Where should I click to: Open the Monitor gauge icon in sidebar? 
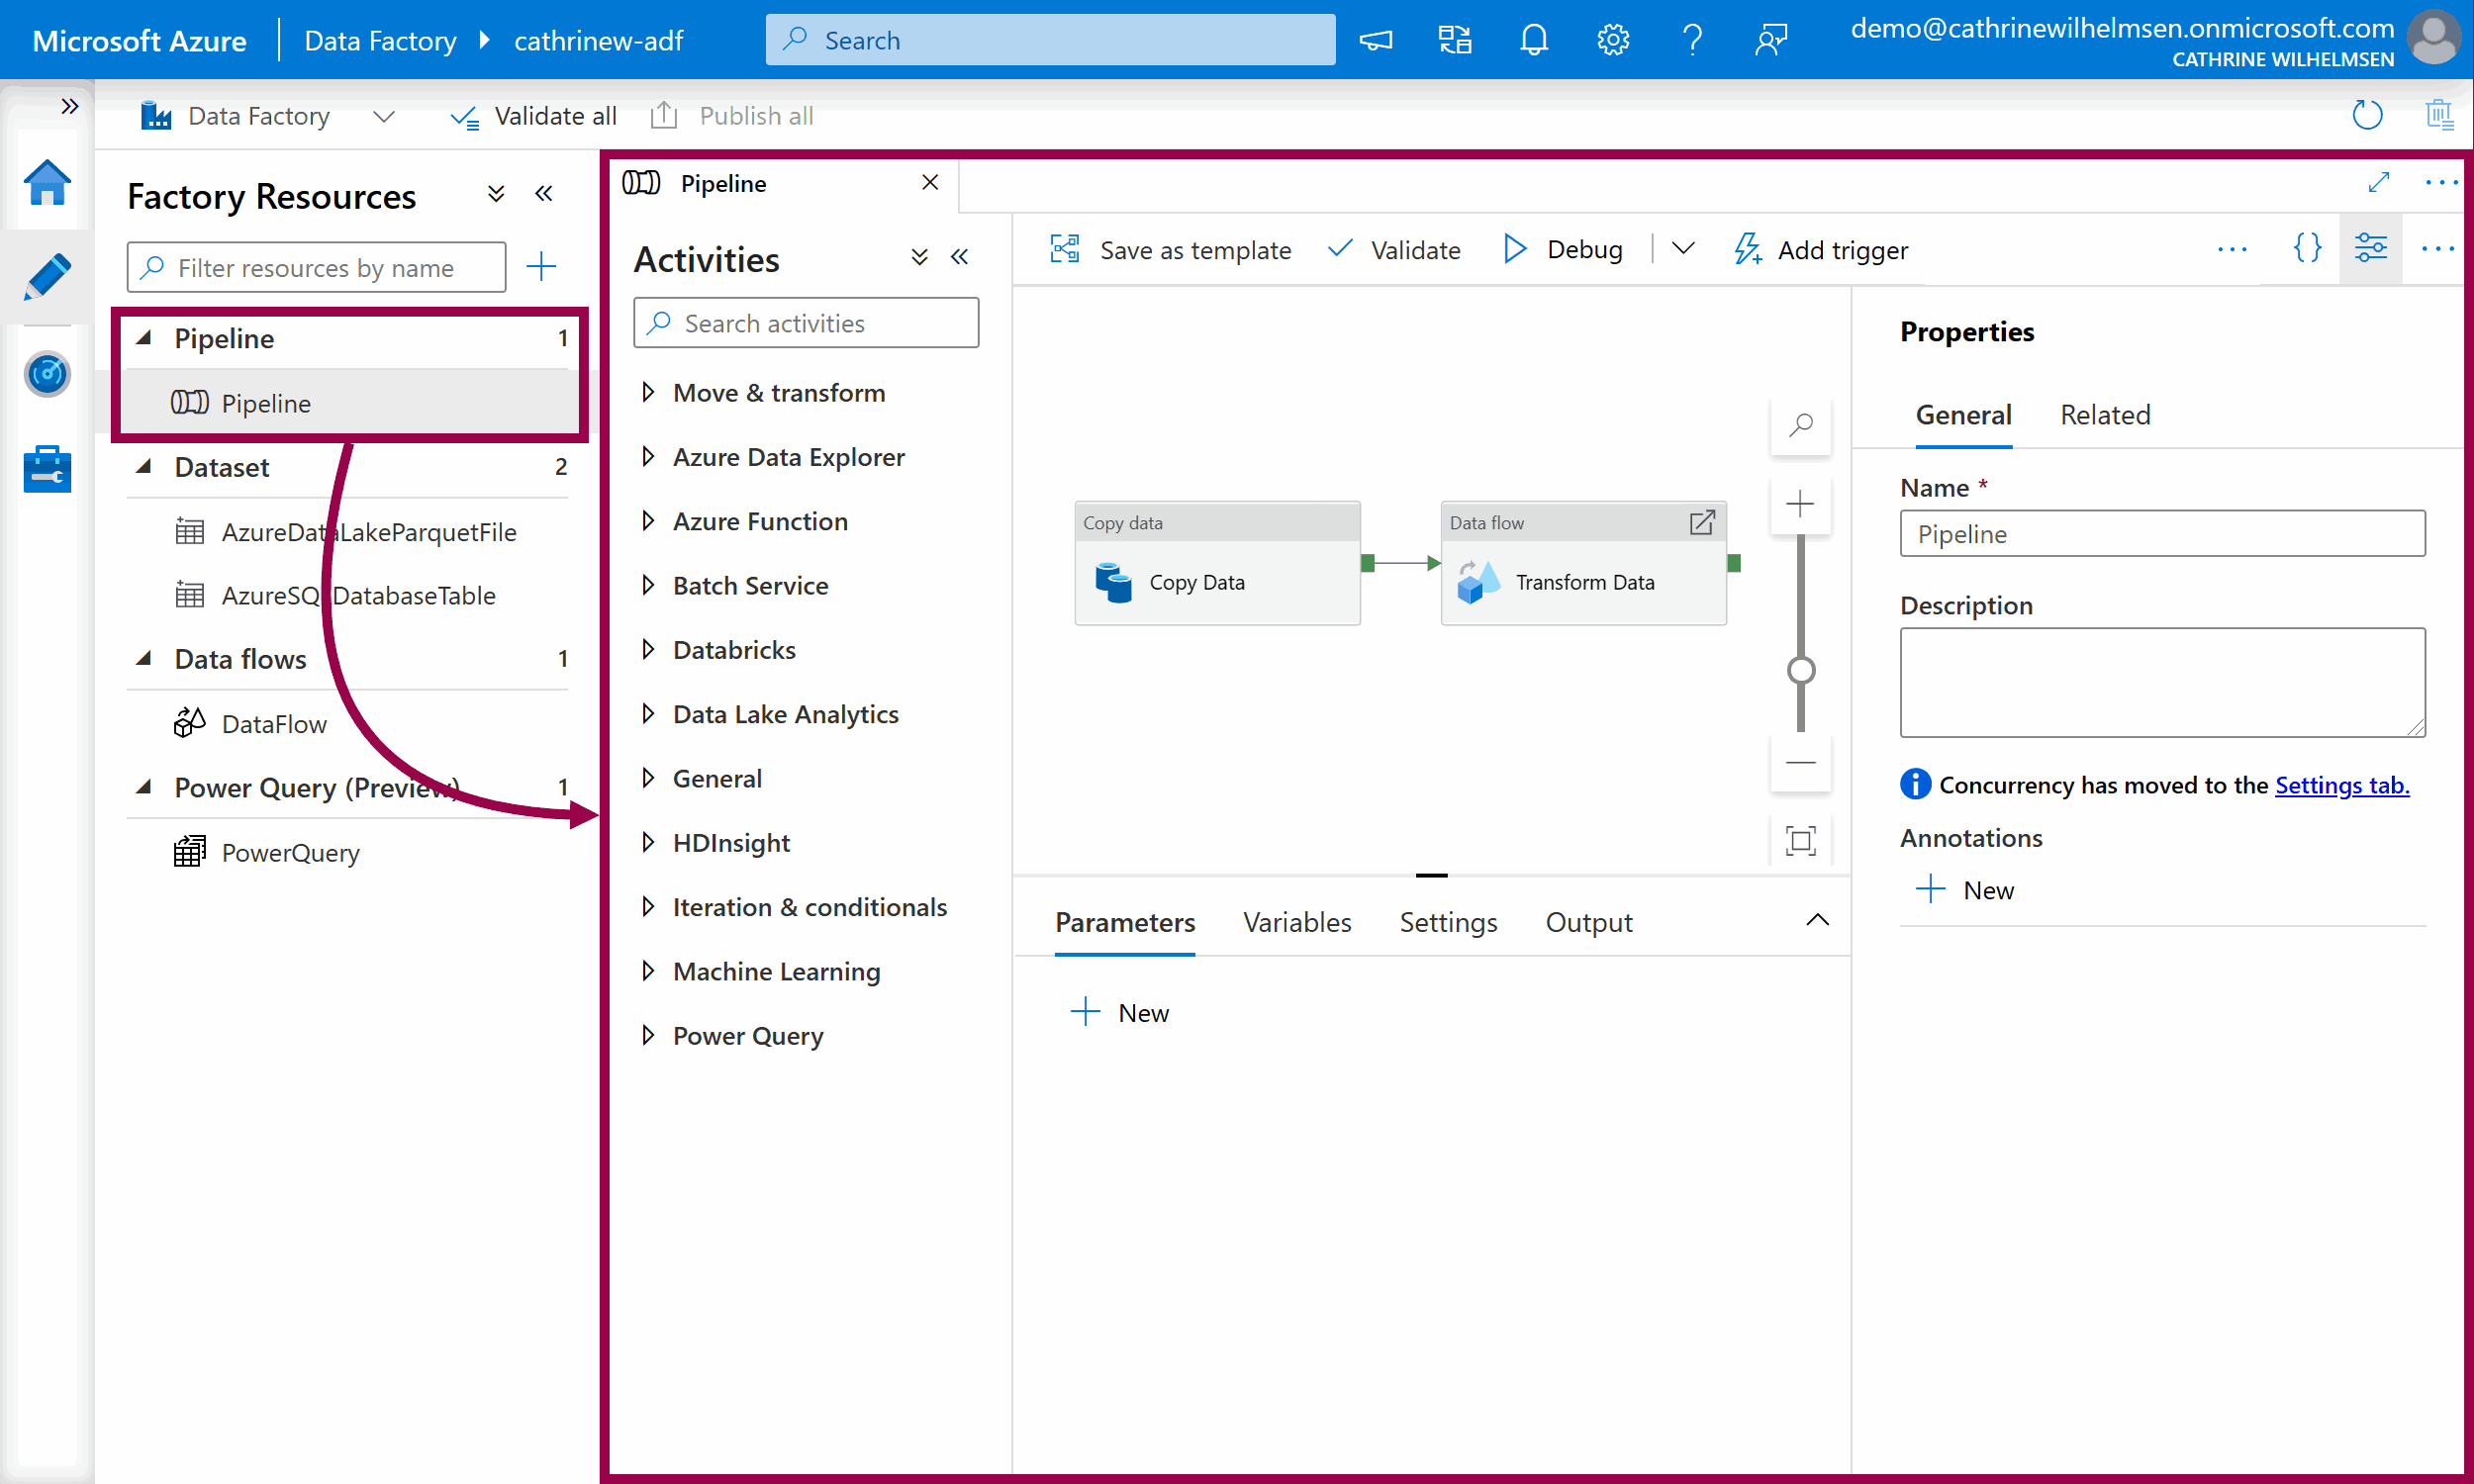coord(47,375)
